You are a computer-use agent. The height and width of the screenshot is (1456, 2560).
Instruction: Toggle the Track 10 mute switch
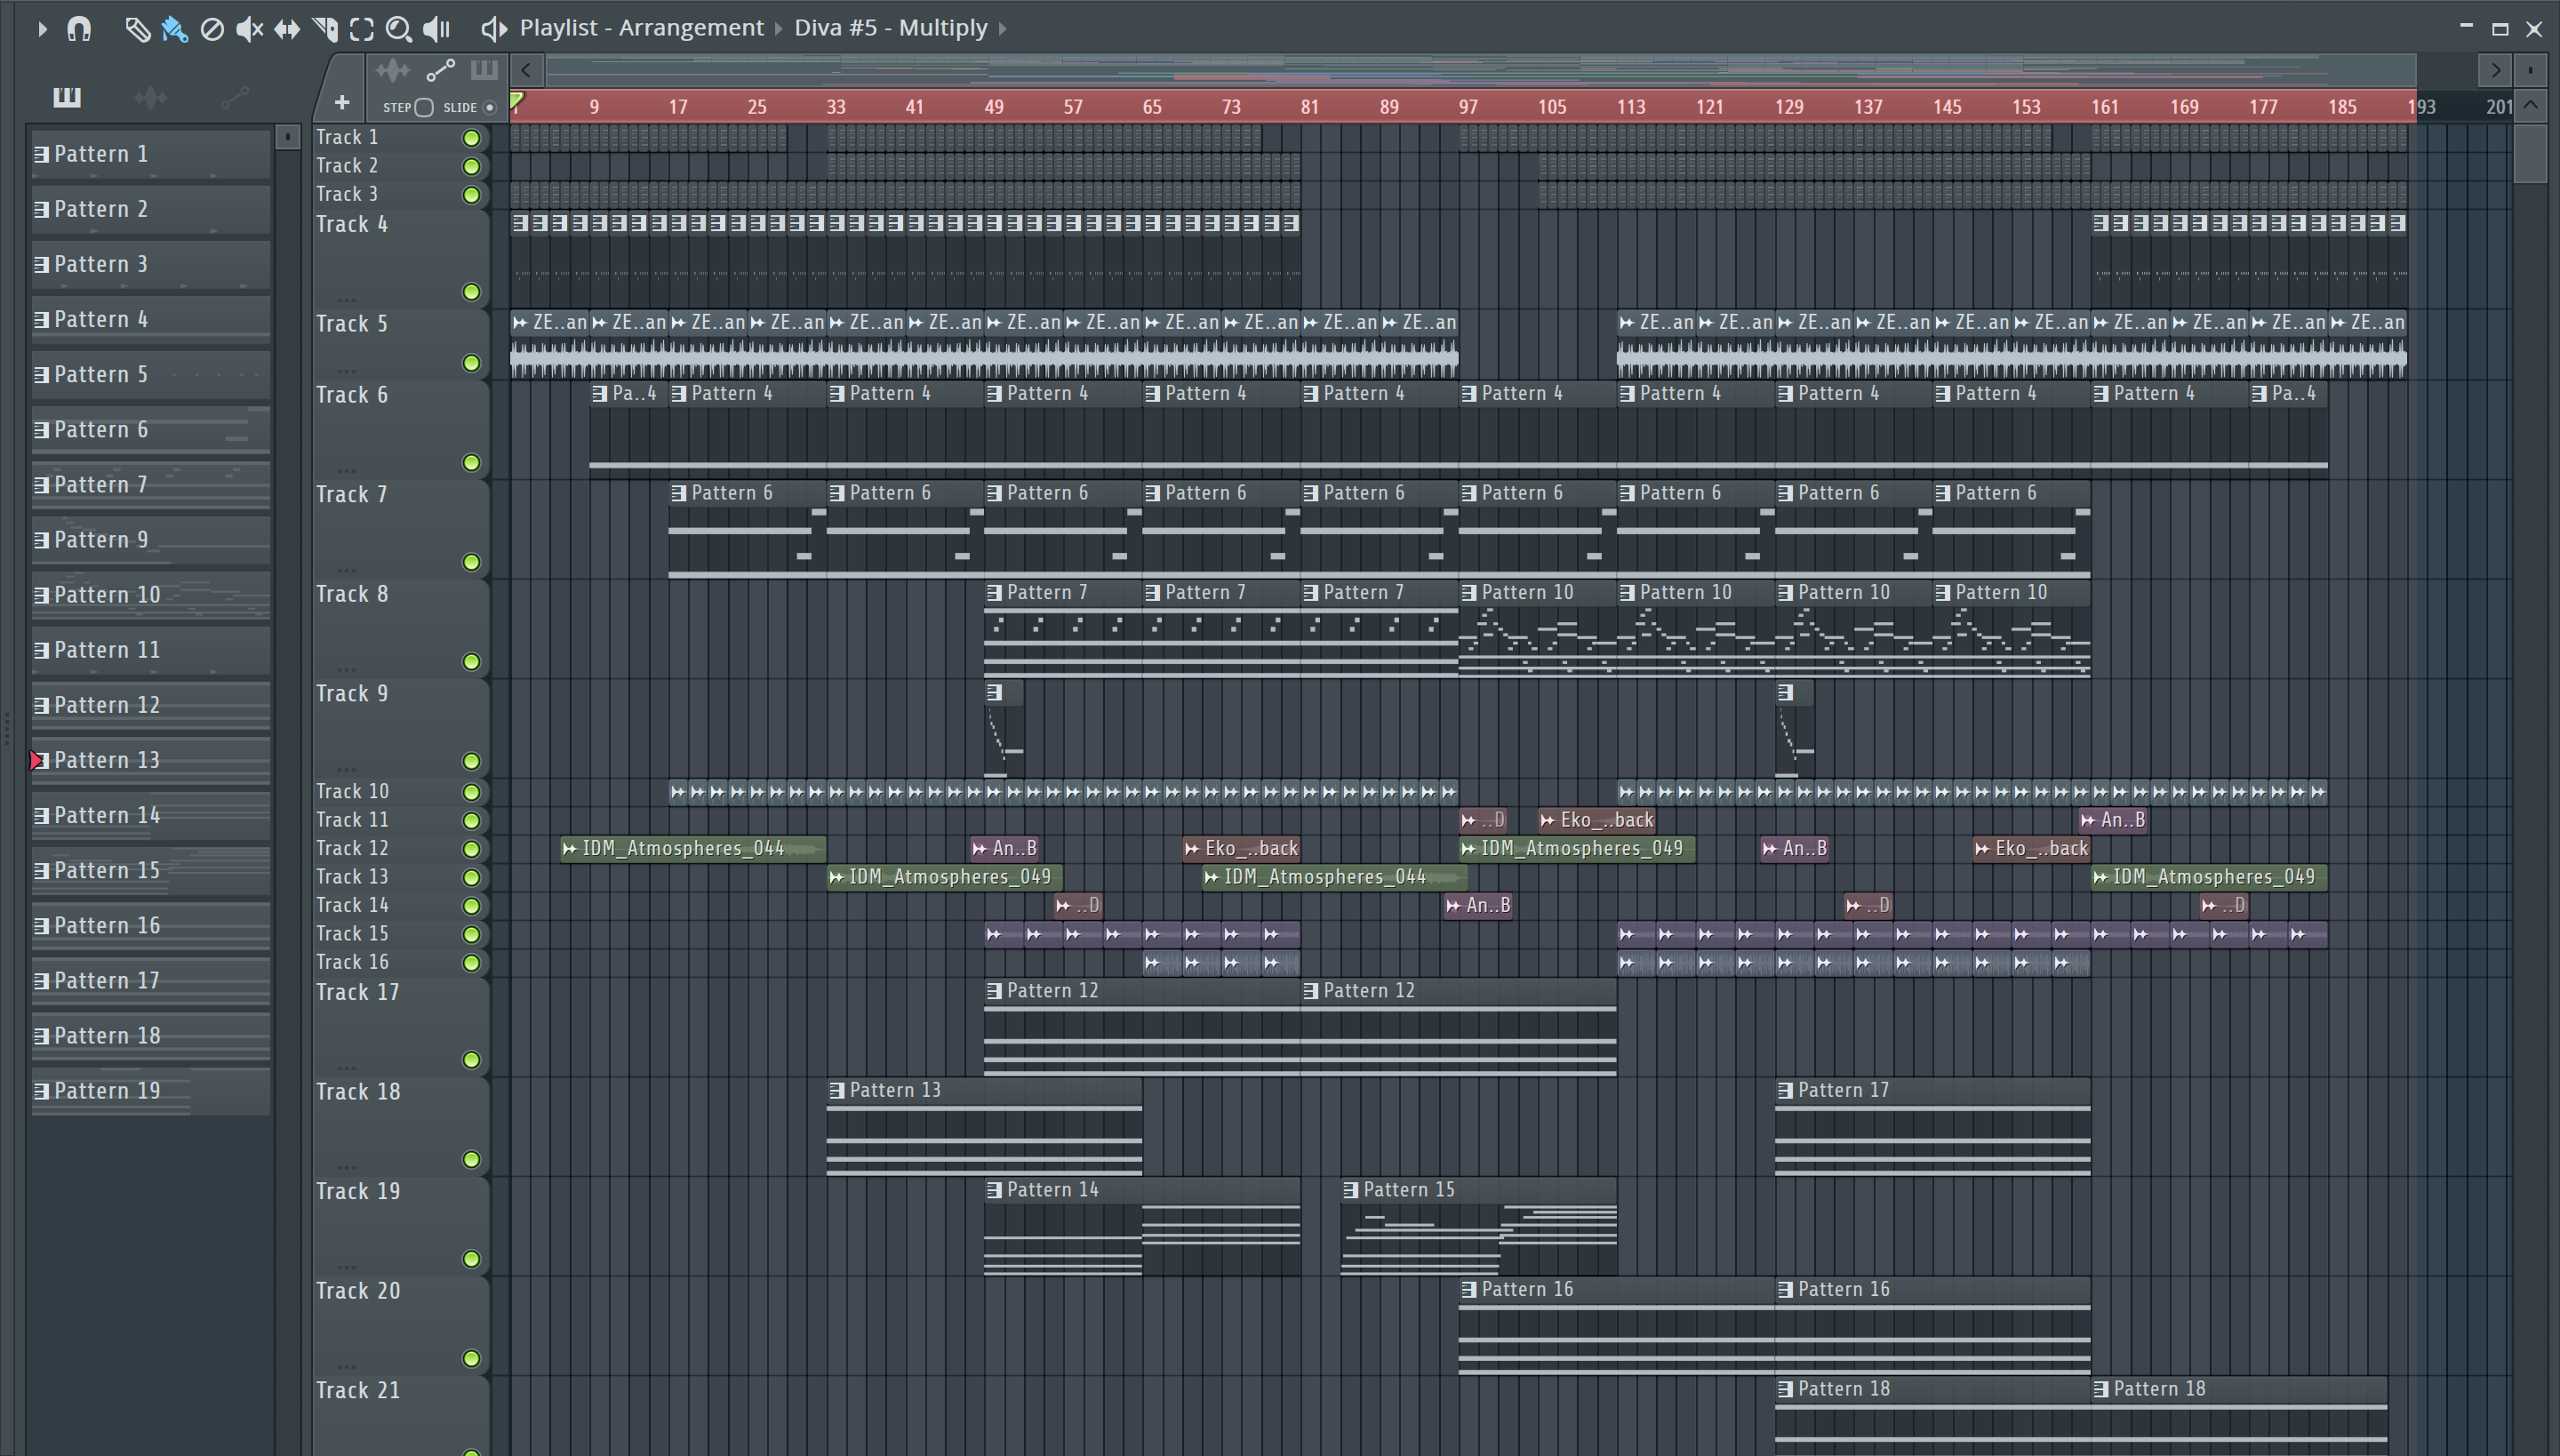click(x=471, y=792)
